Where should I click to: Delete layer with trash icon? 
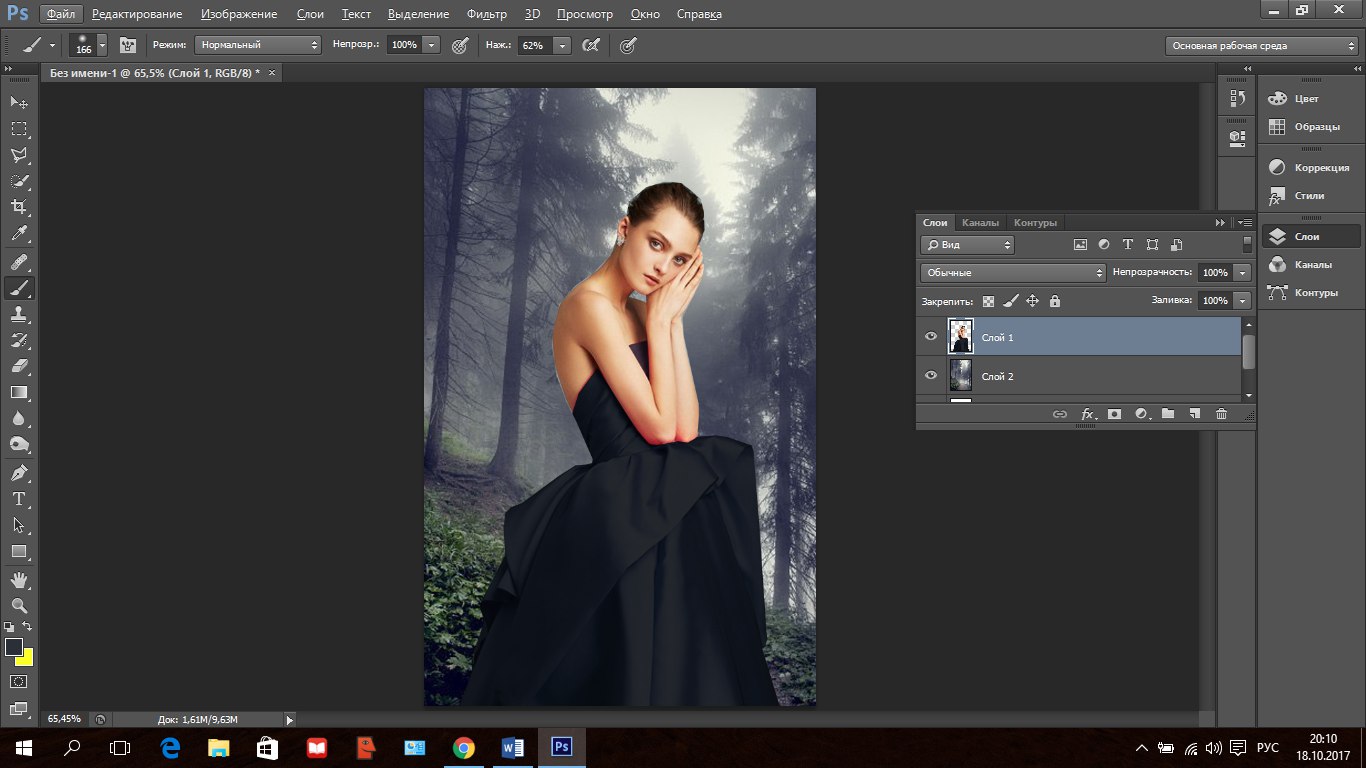(x=1221, y=414)
